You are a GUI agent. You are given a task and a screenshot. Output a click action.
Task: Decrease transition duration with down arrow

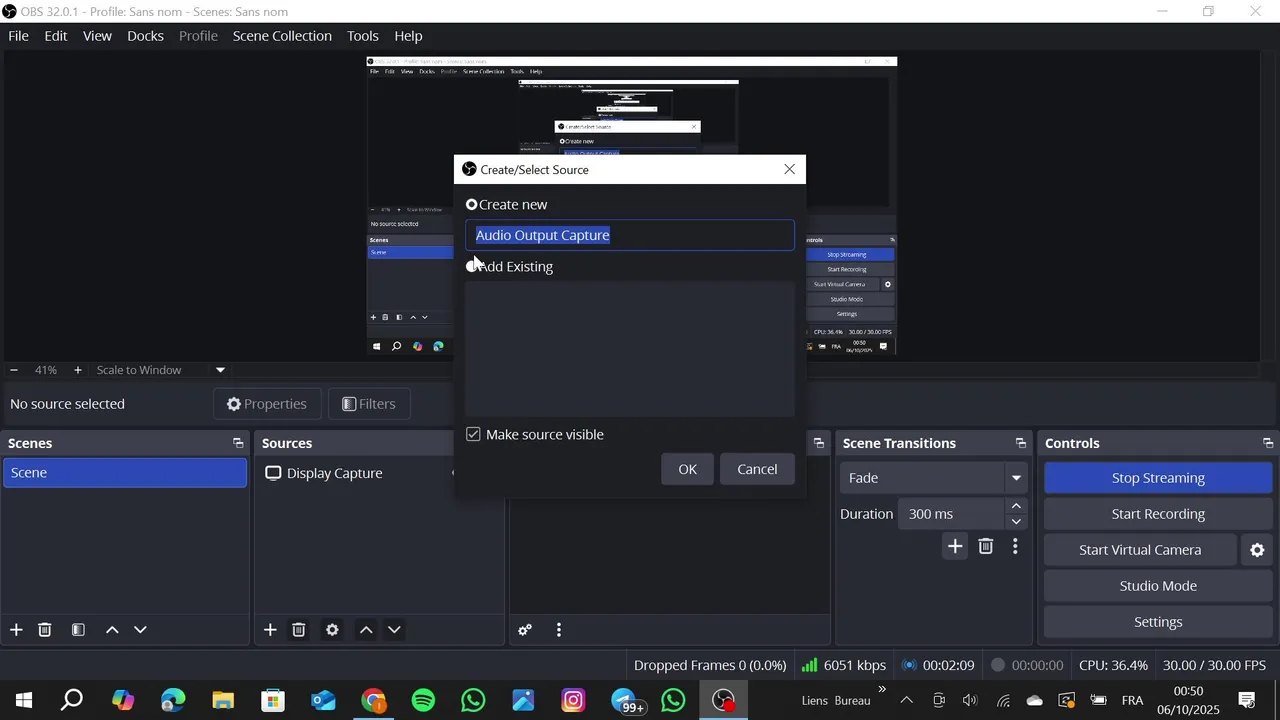(1016, 521)
